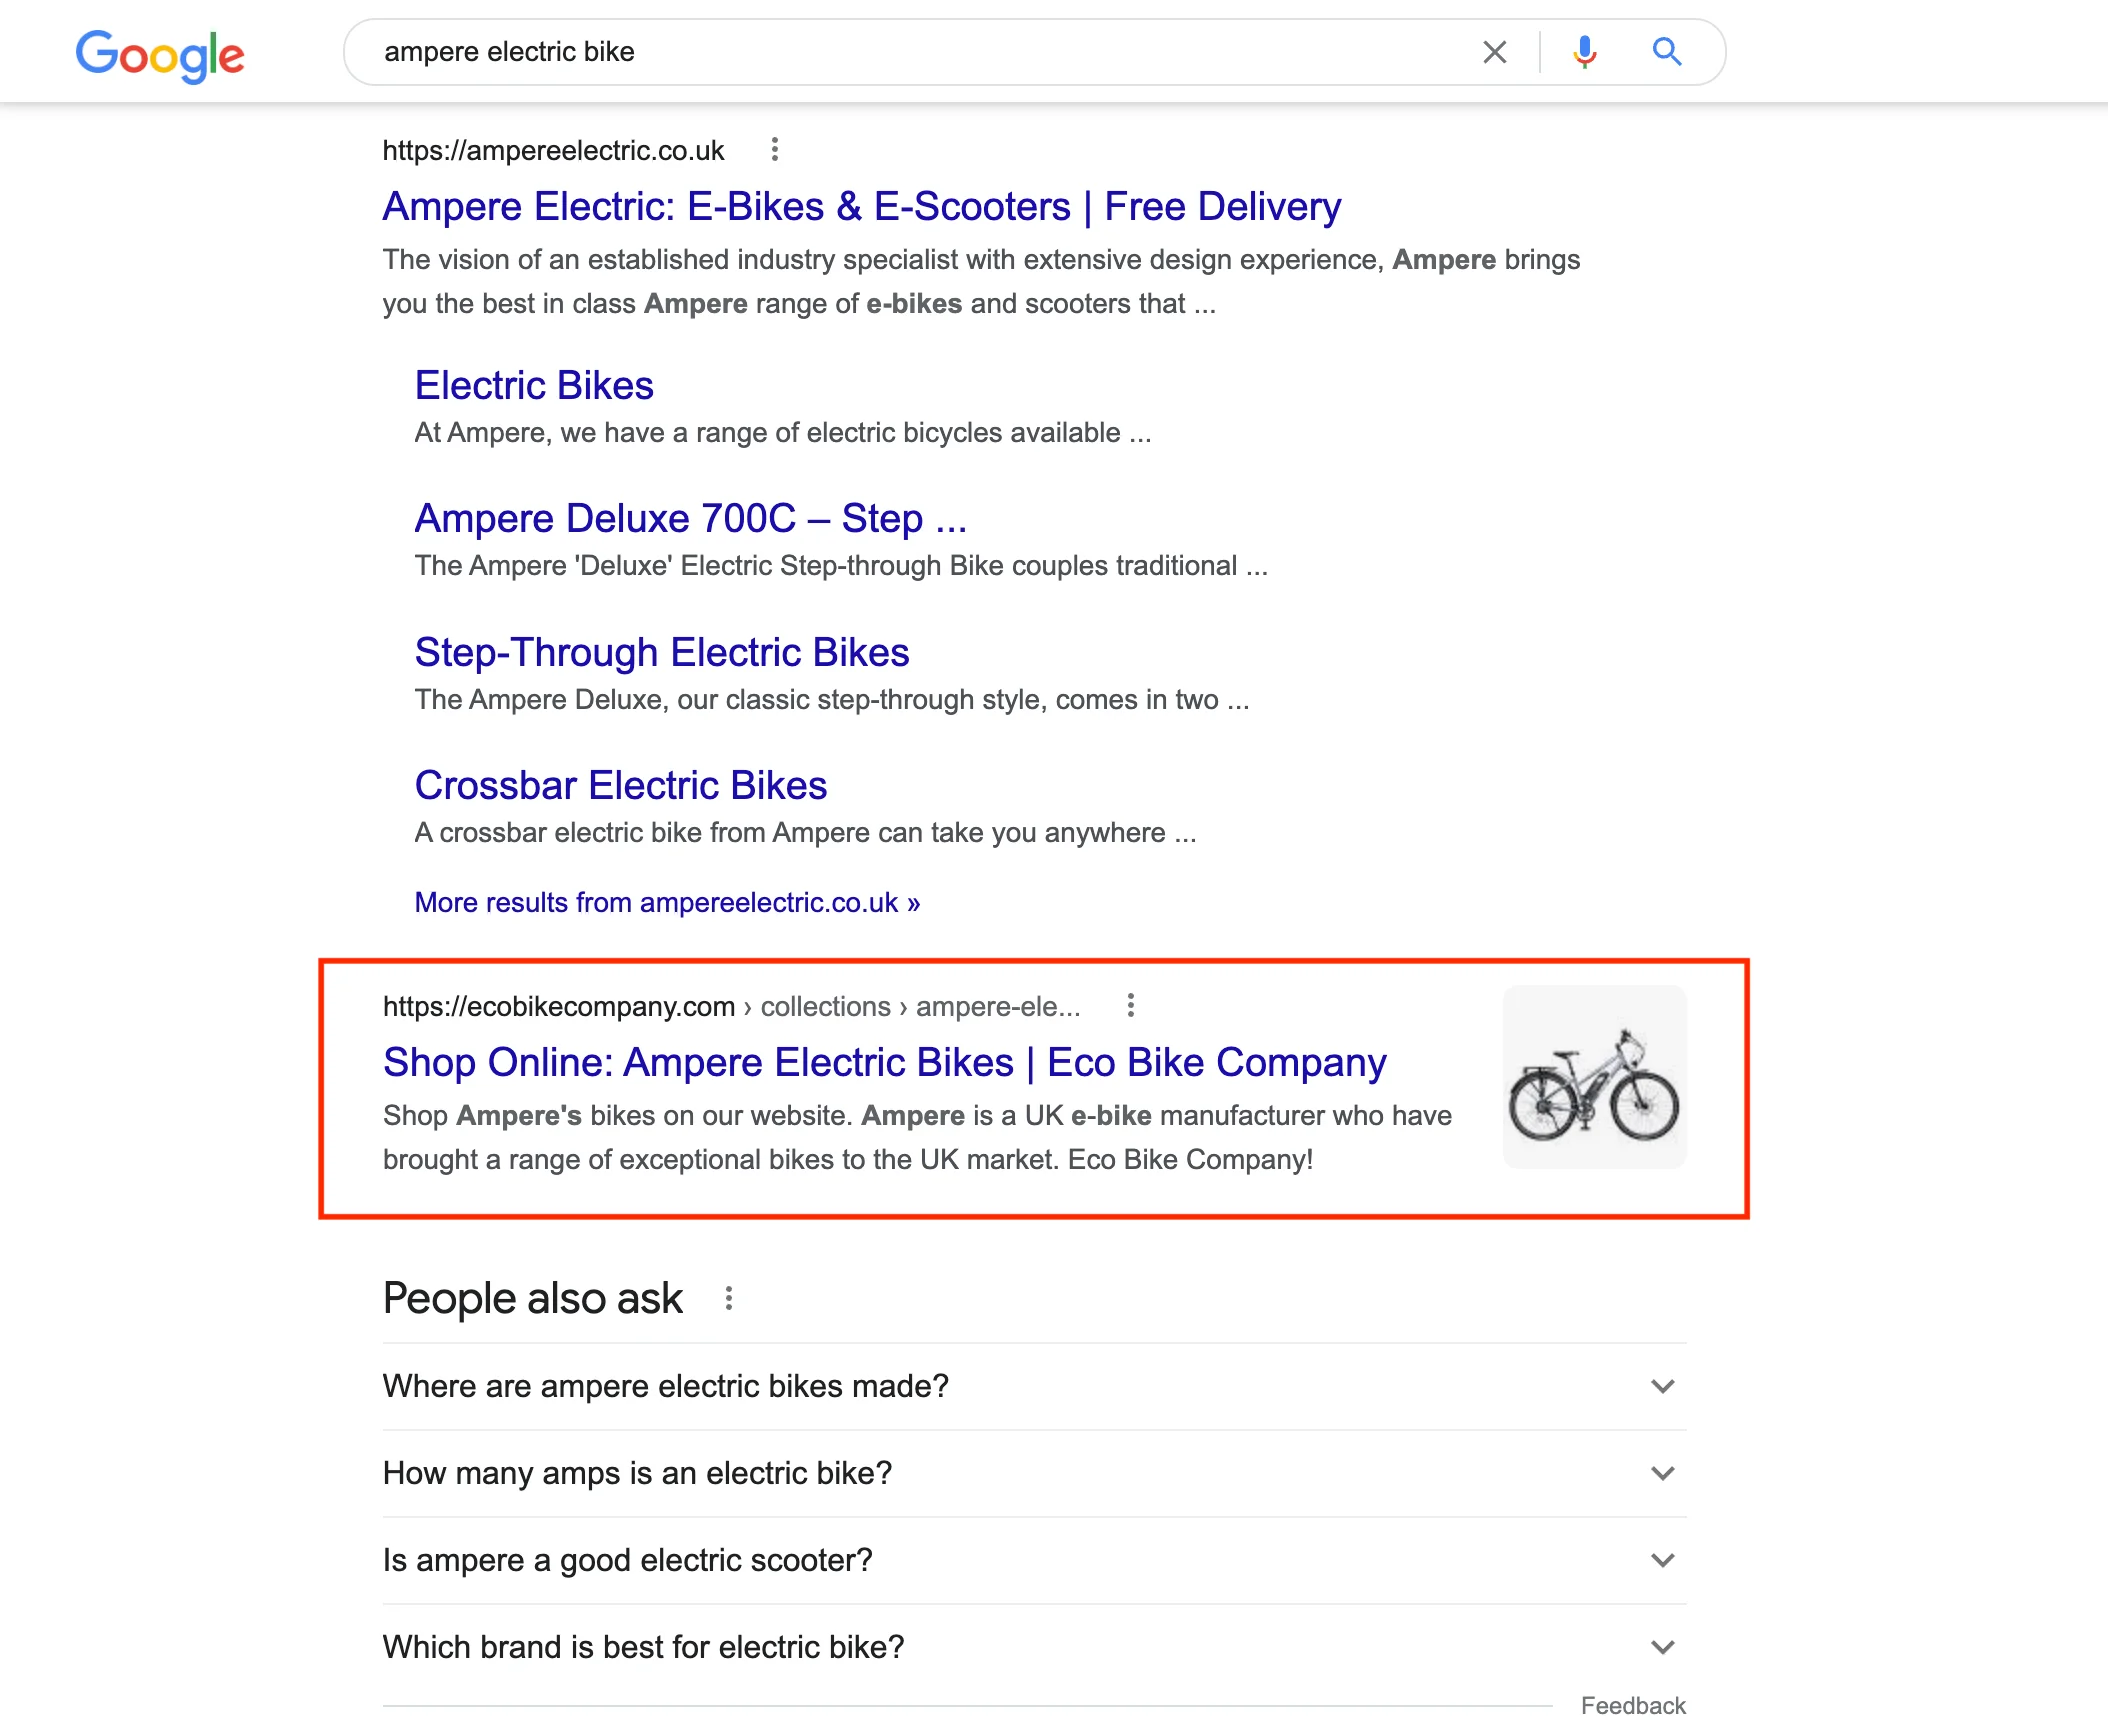Open the Electric Bikes sitelink
This screenshot has width=2108, height=1724.
(534, 386)
